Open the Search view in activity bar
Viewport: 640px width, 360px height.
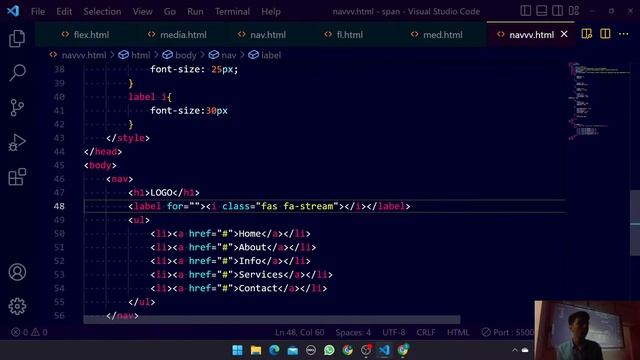point(17,73)
